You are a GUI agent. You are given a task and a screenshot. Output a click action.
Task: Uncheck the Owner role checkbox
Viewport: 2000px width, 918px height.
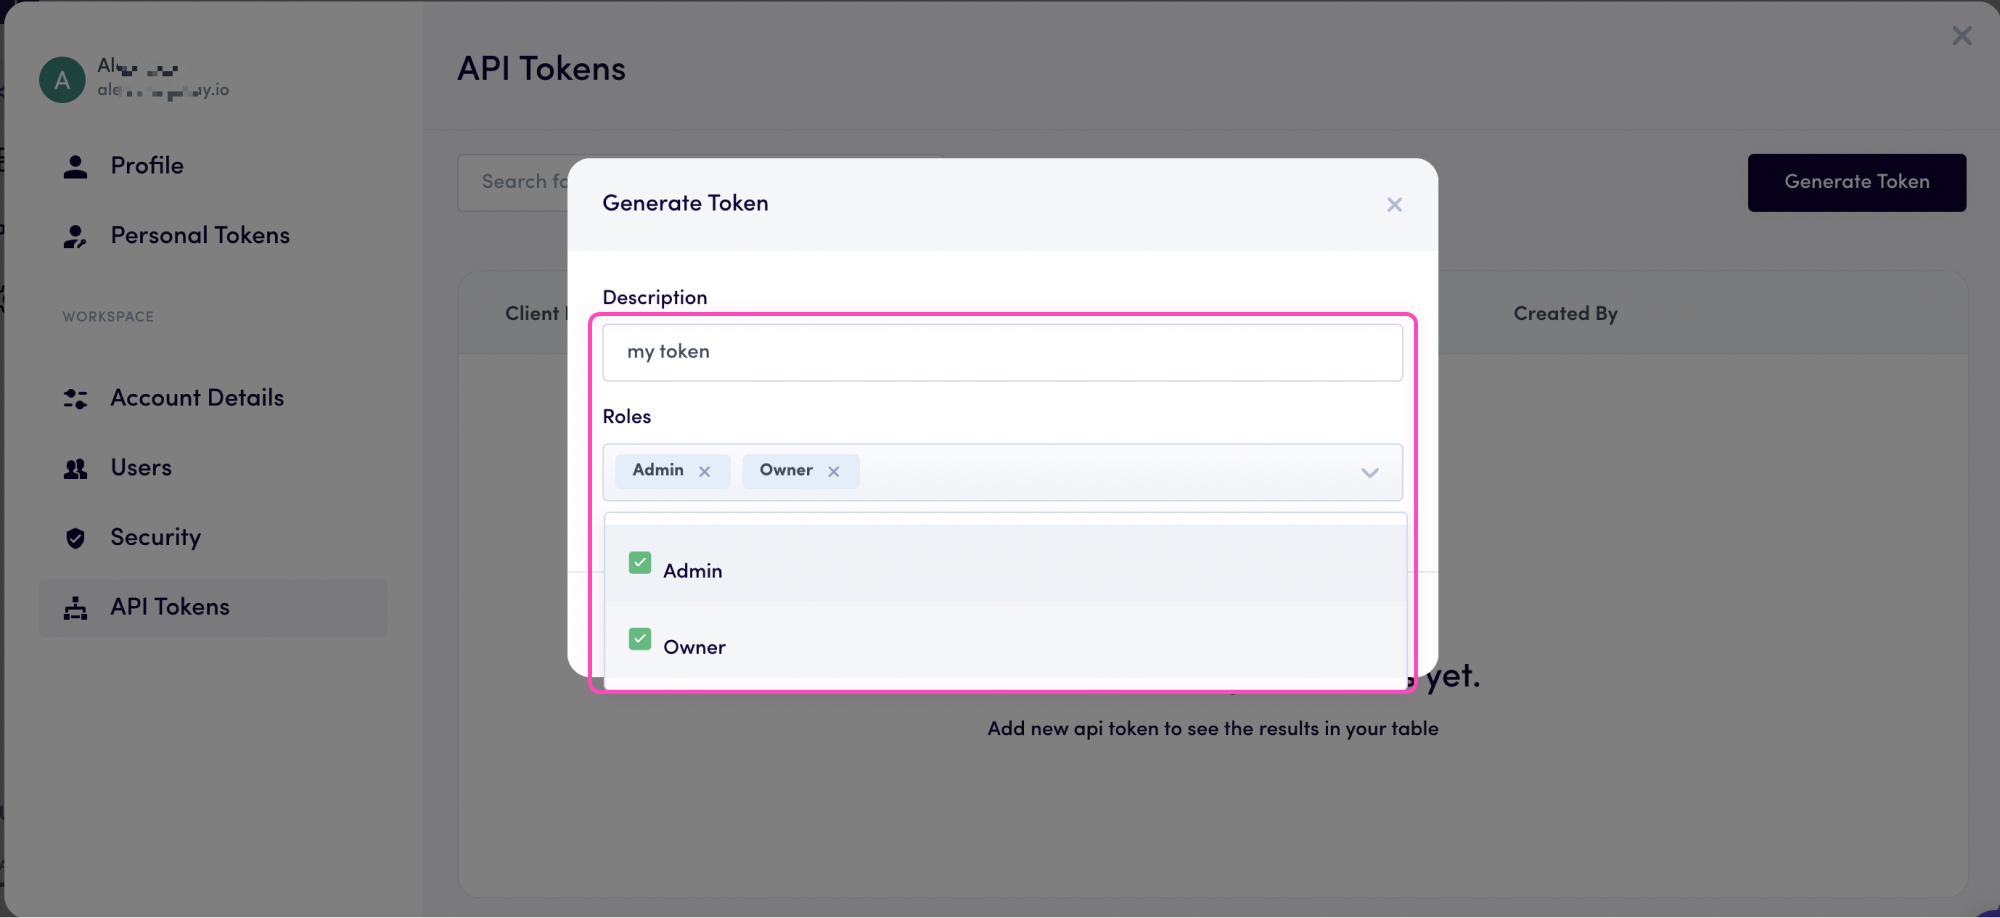click(639, 638)
